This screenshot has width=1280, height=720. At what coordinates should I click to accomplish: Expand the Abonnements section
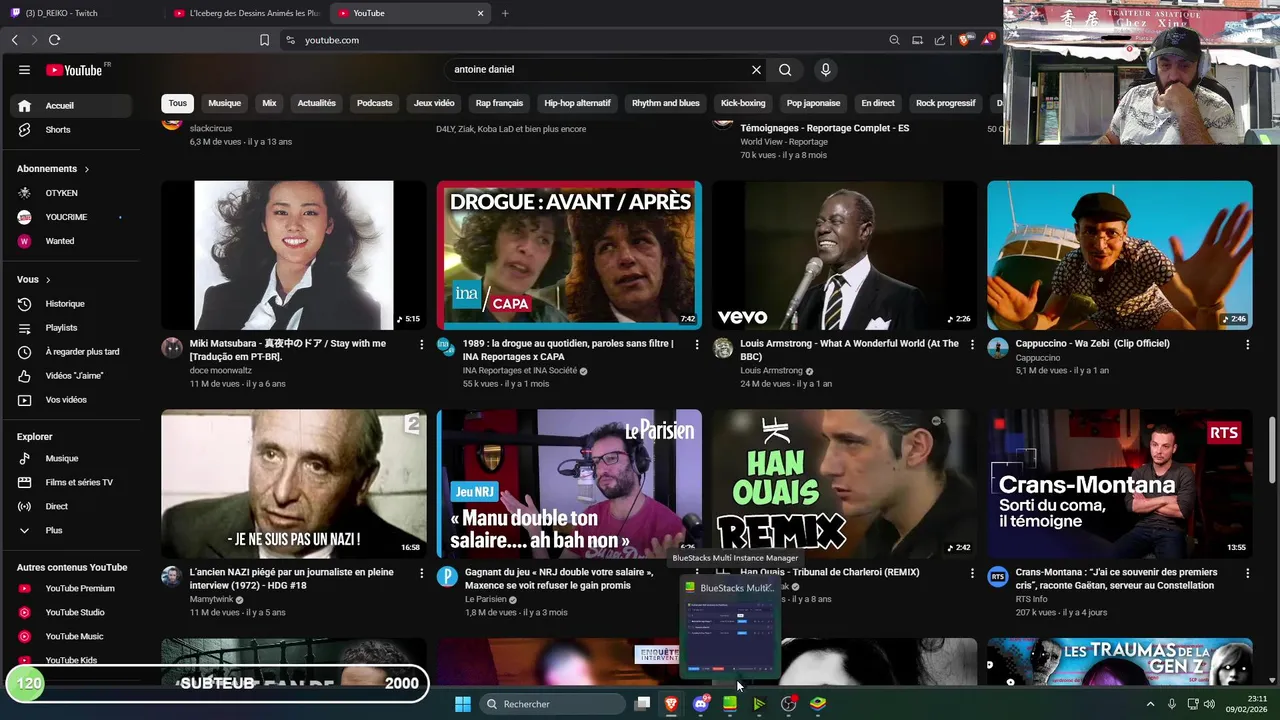53,169
